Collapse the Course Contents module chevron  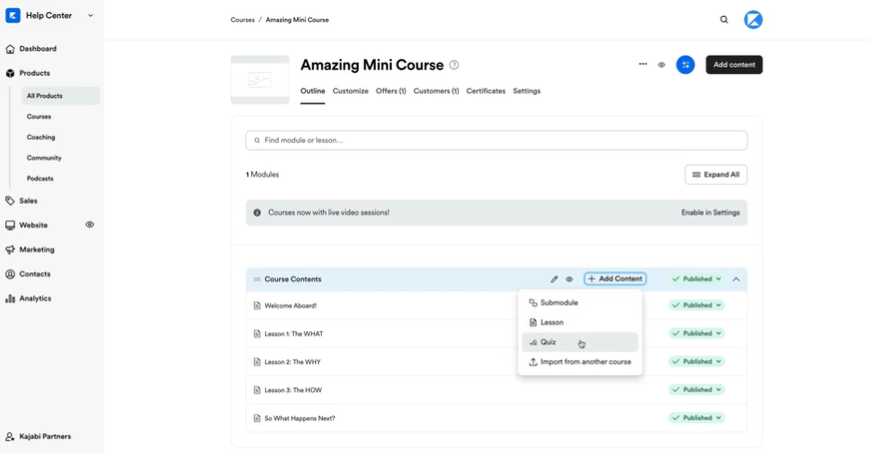[x=736, y=279]
